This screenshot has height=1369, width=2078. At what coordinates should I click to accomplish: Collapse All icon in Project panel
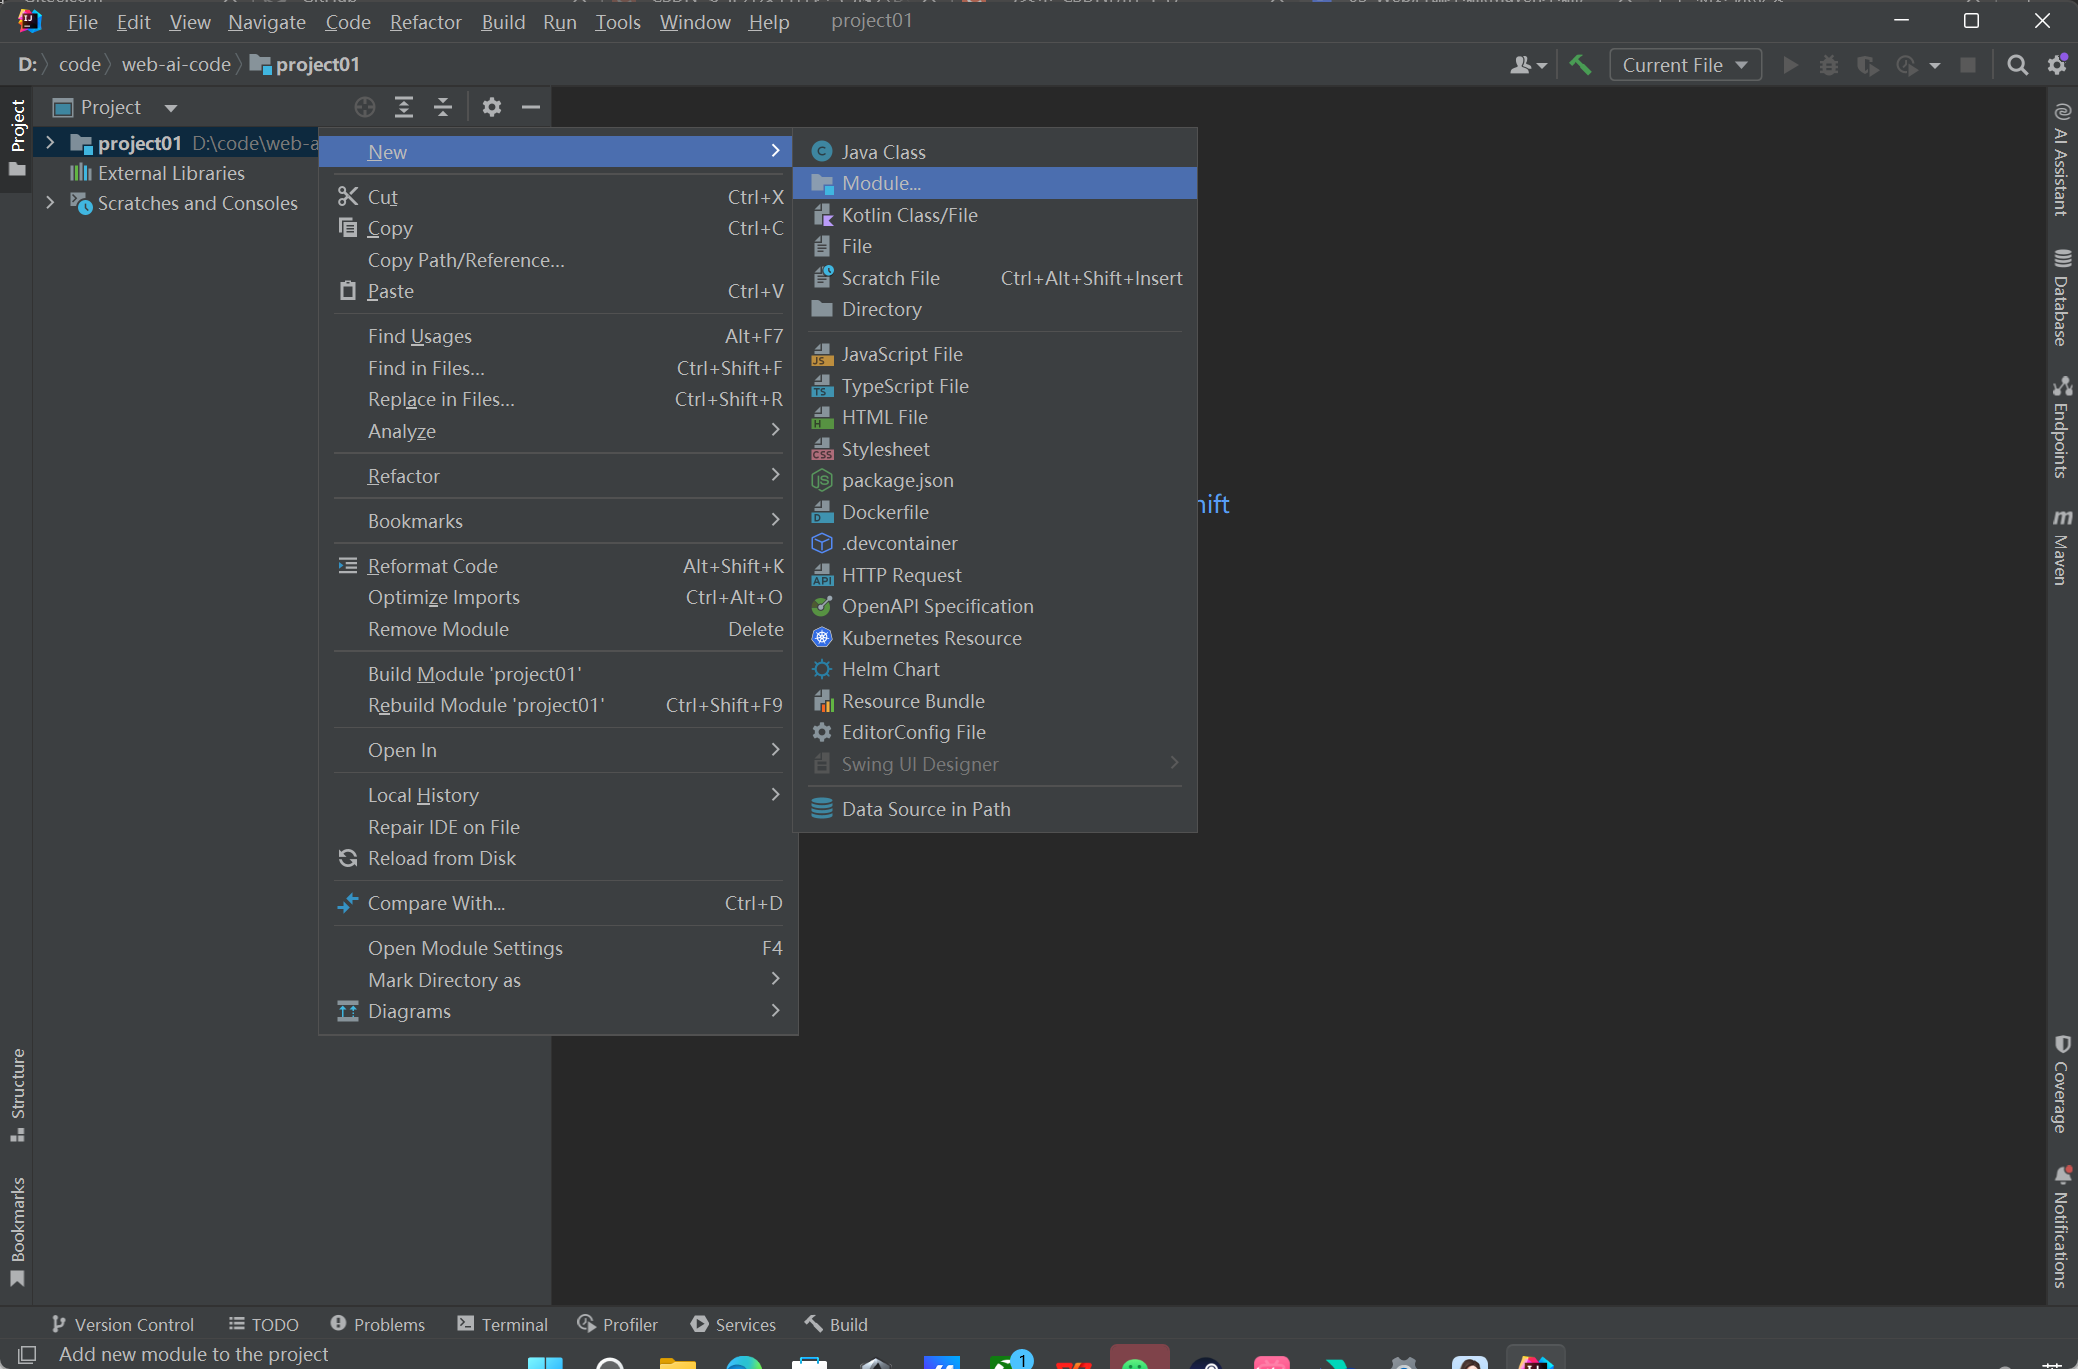pyautogui.click(x=443, y=107)
